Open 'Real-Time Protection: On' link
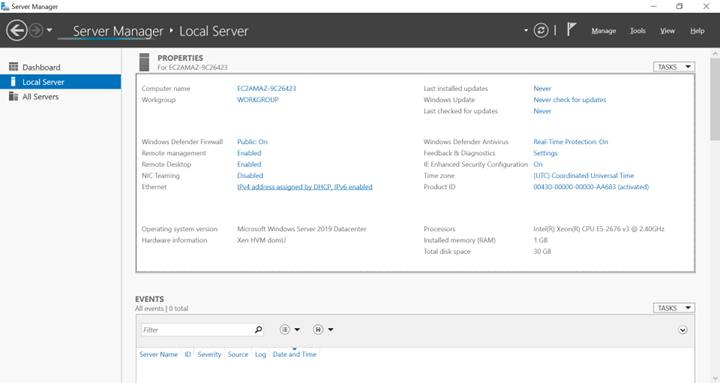 click(570, 141)
